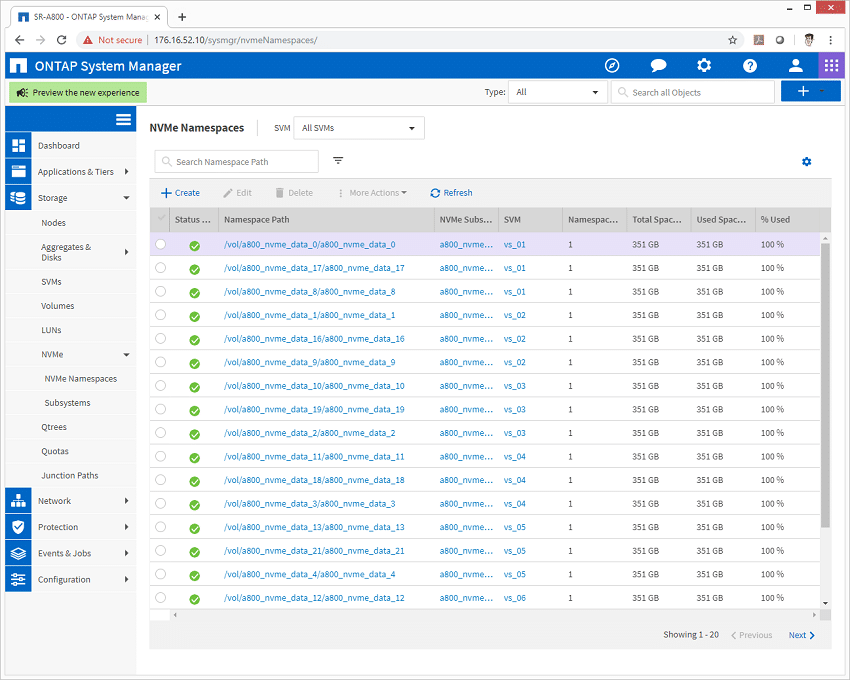Select radio for a800_nvme_data_10 row
850x680 pixels.
pos(160,386)
